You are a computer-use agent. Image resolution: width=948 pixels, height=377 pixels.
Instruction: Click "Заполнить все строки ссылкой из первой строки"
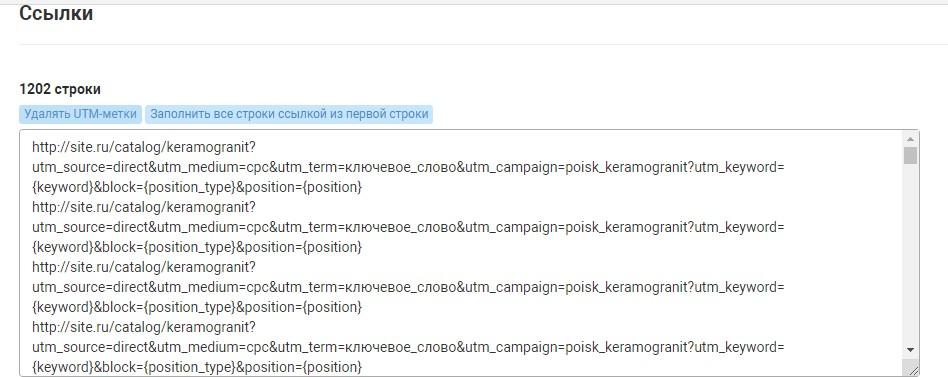(289, 114)
